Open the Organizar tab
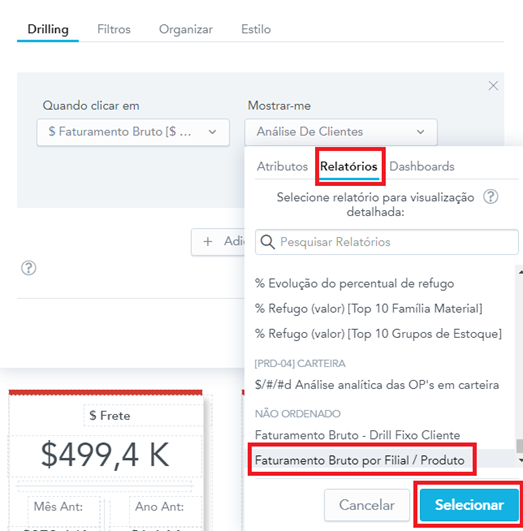 click(x=186, y=29)
